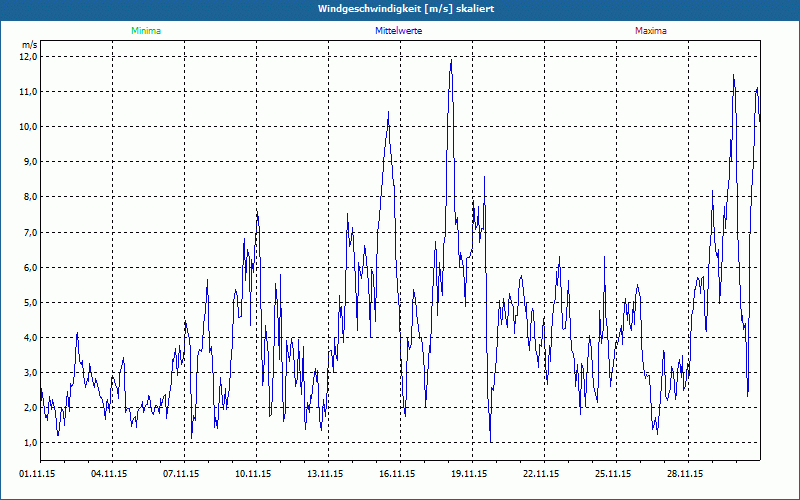Click the 6,0 y-axis value
Screen dimensions: 800x500
click(x=31, y=268)
